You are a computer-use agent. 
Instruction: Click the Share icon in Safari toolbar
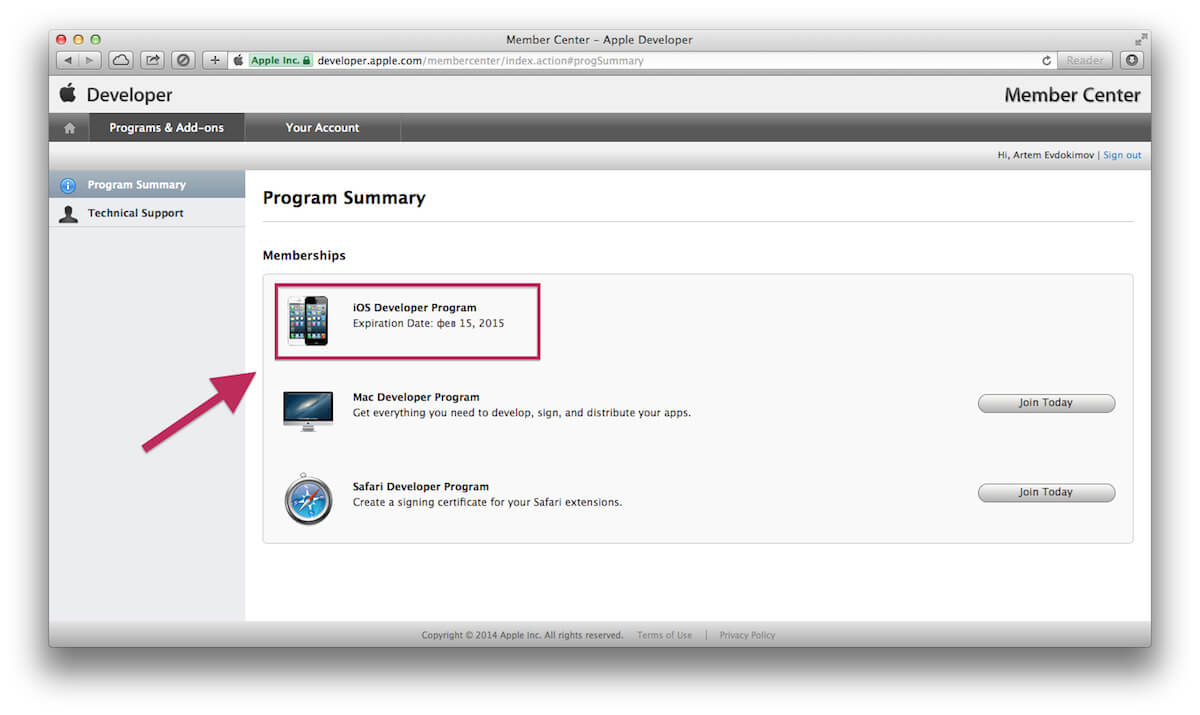point(152,60)
